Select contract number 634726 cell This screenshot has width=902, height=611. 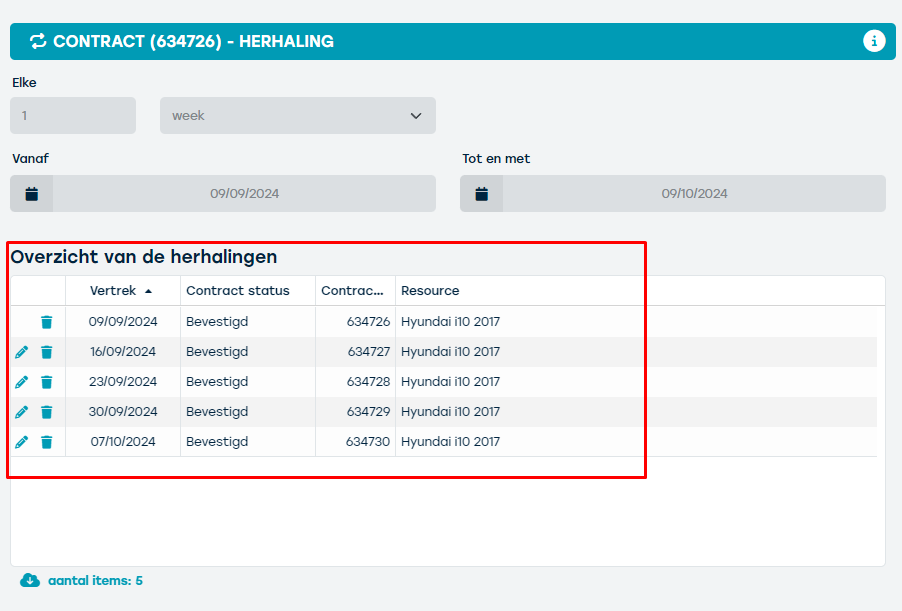356,322
